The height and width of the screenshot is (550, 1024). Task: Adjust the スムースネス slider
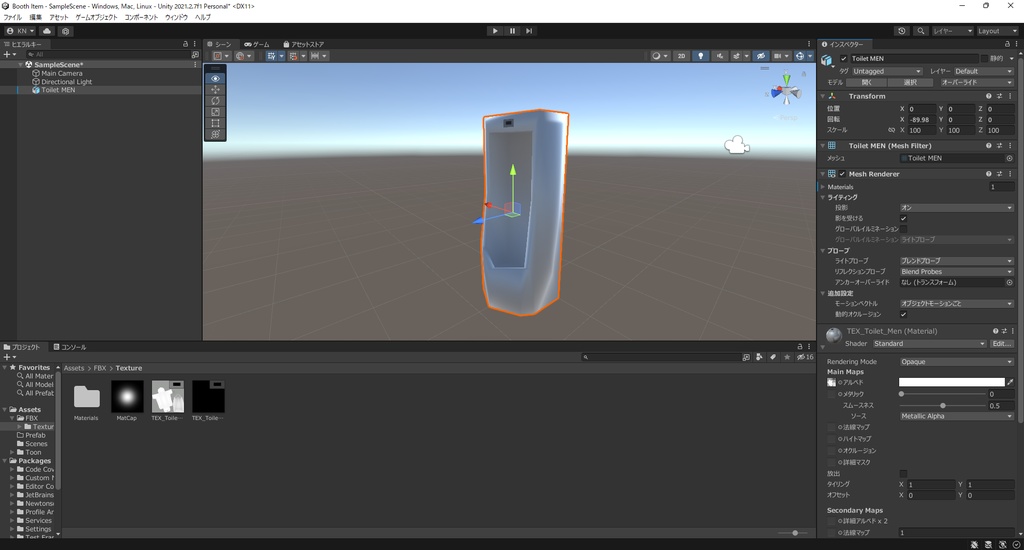942,406
